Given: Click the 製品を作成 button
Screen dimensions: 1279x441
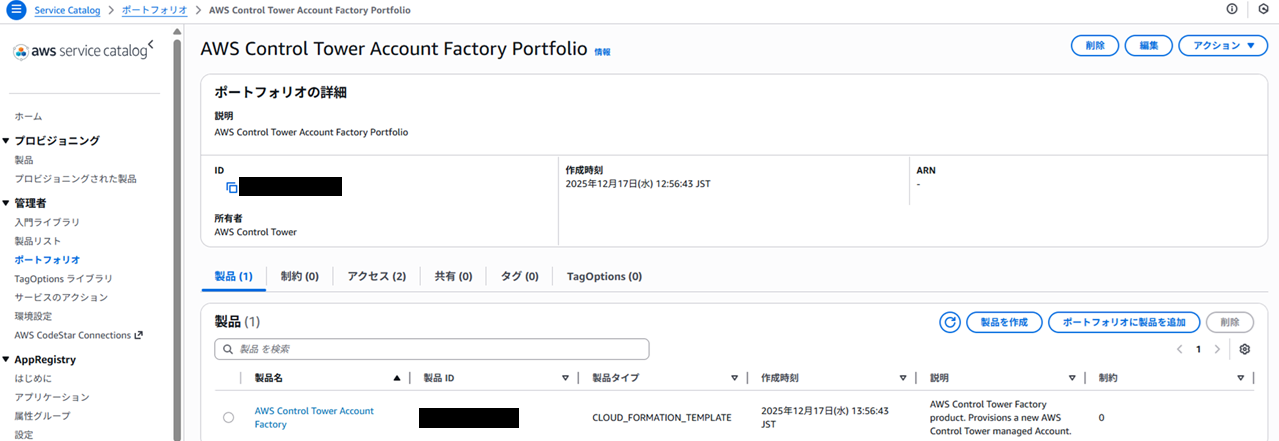Looking at the screenshot, I should [x=1004, y=322].
